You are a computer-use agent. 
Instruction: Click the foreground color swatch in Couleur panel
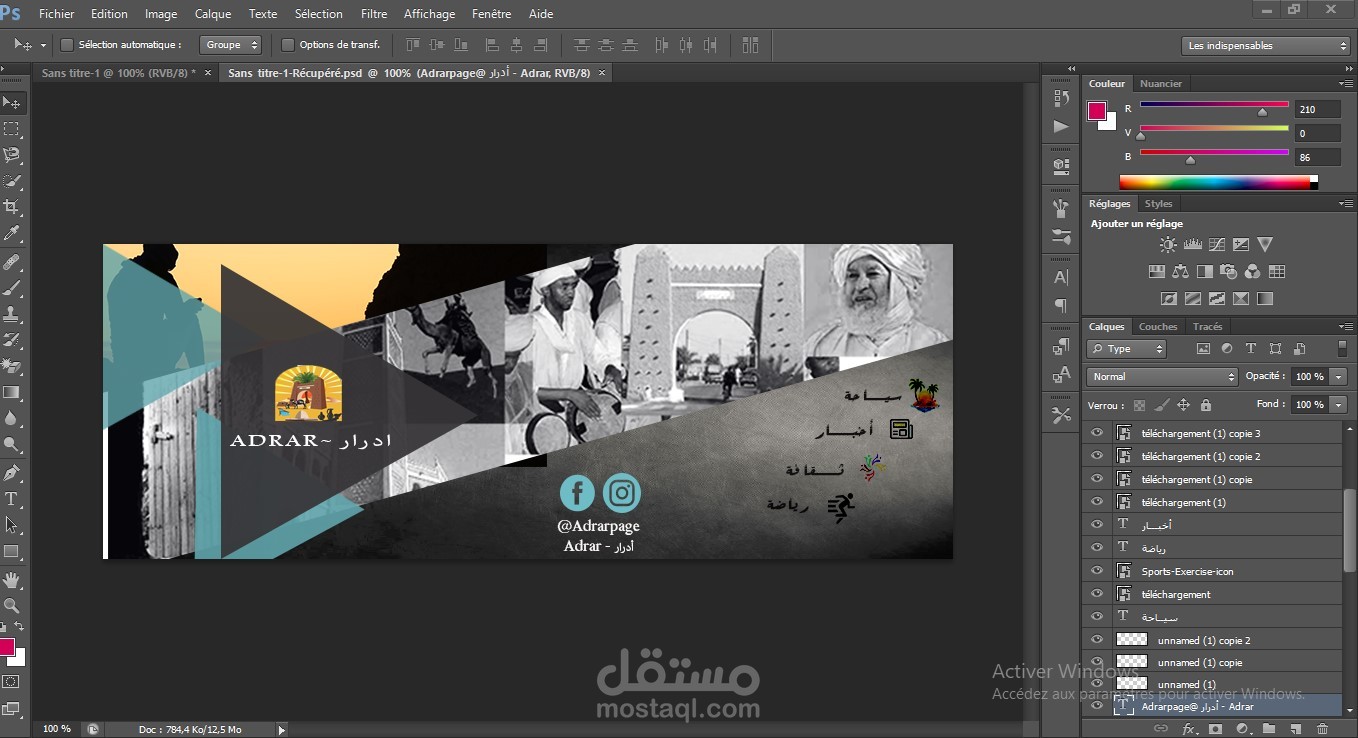[x=1097, y=110]
